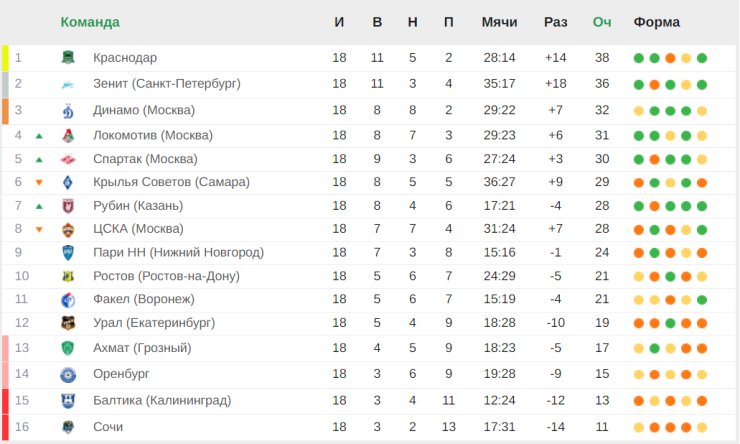The width and height of the screenshot is (740, 444).
Task: Click the Спартак (Москва) club logo
Action: click(x=68, y=159)
